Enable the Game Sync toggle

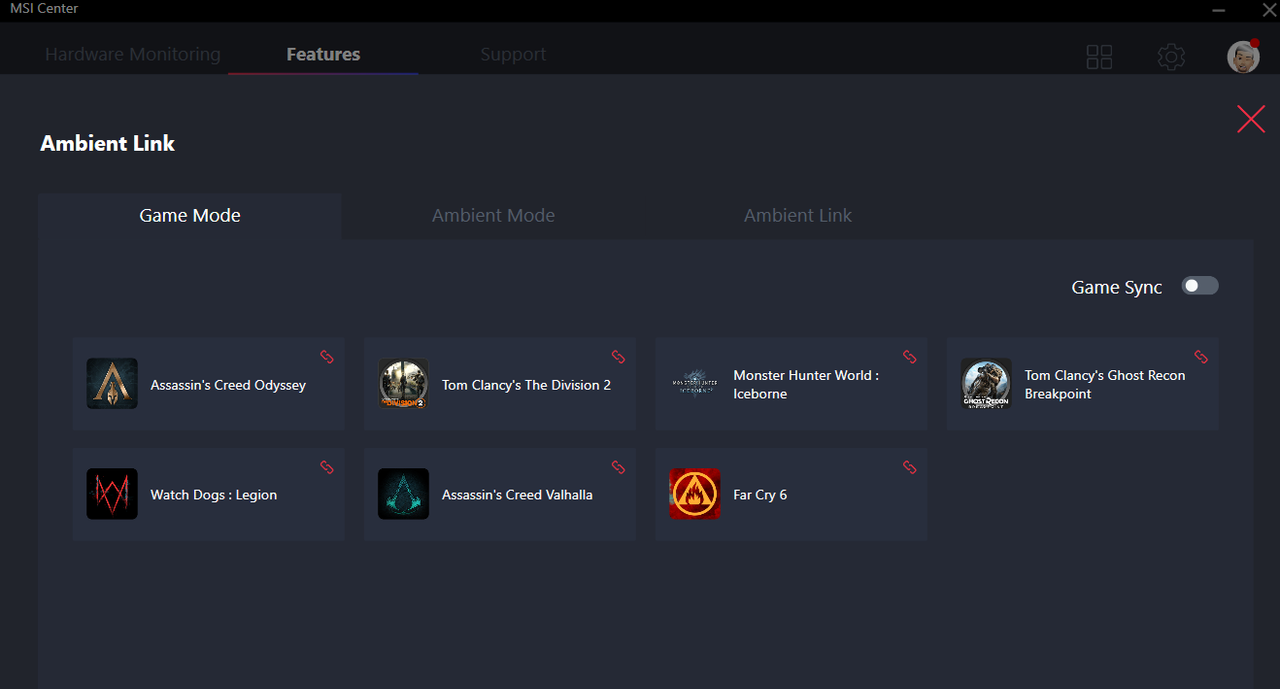pos(1200,286)
